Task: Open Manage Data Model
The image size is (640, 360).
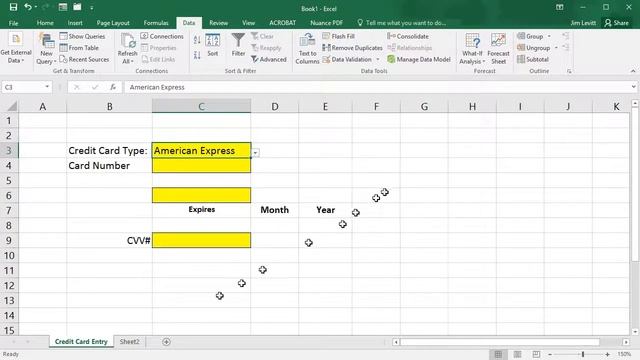Action: tap(419, 59)
